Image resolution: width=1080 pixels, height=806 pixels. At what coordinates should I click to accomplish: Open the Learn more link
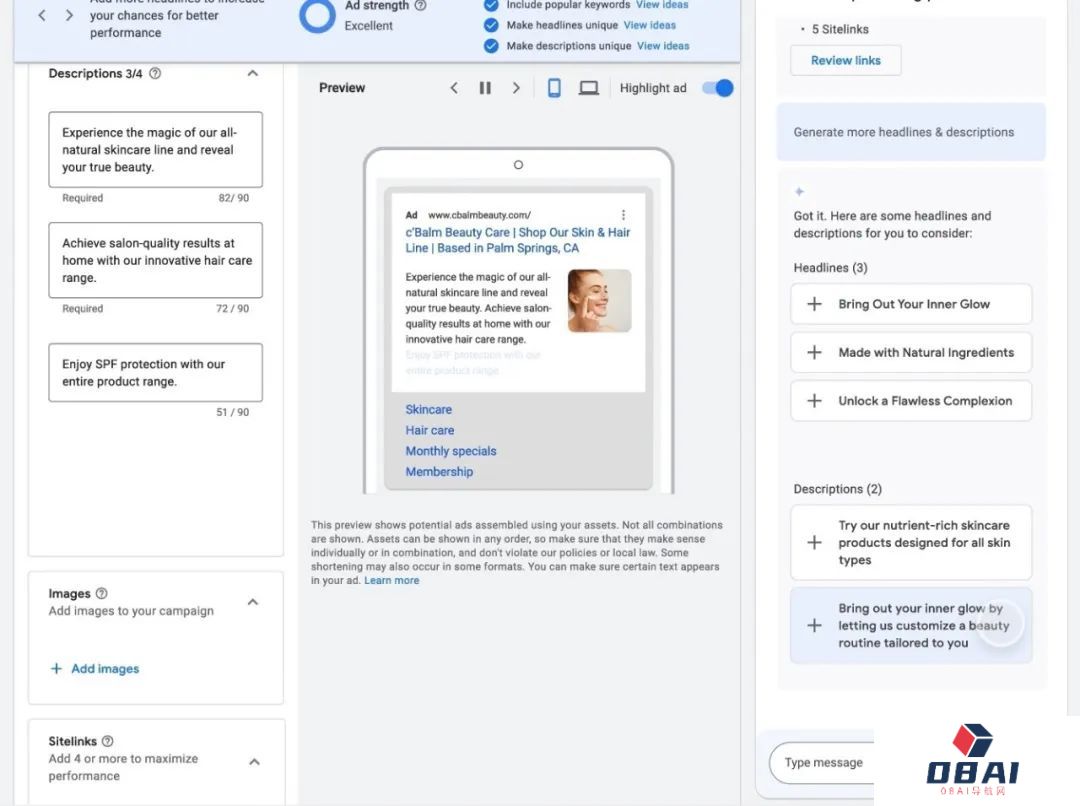[x=392, y=581]
